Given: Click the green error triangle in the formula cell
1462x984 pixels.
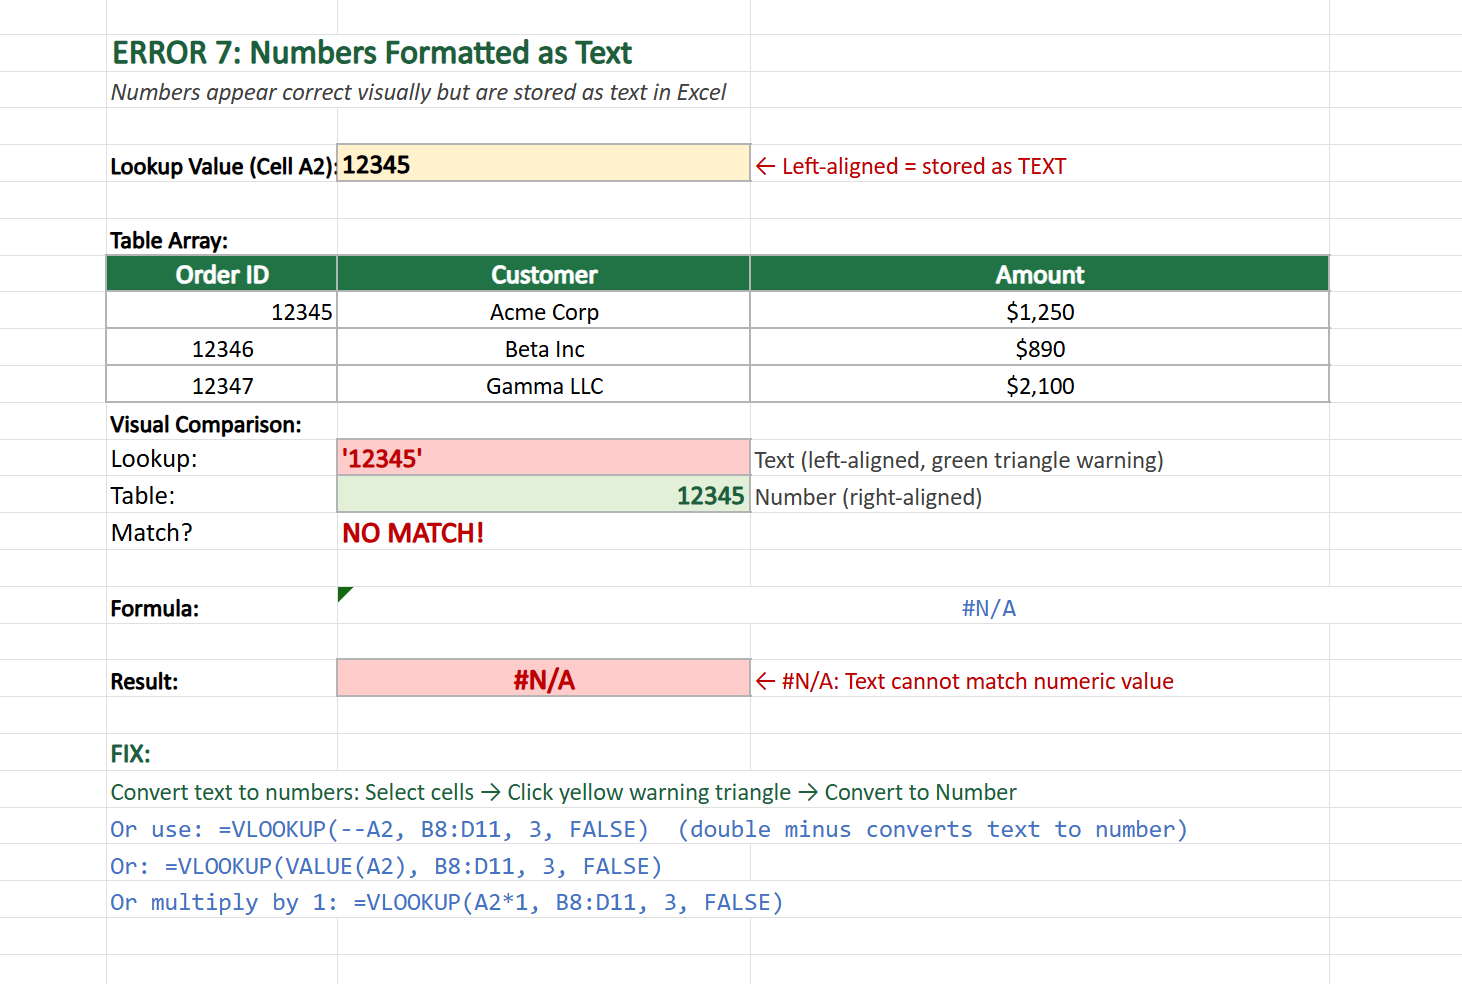Looking at the screenshot, I should [345, 594].
